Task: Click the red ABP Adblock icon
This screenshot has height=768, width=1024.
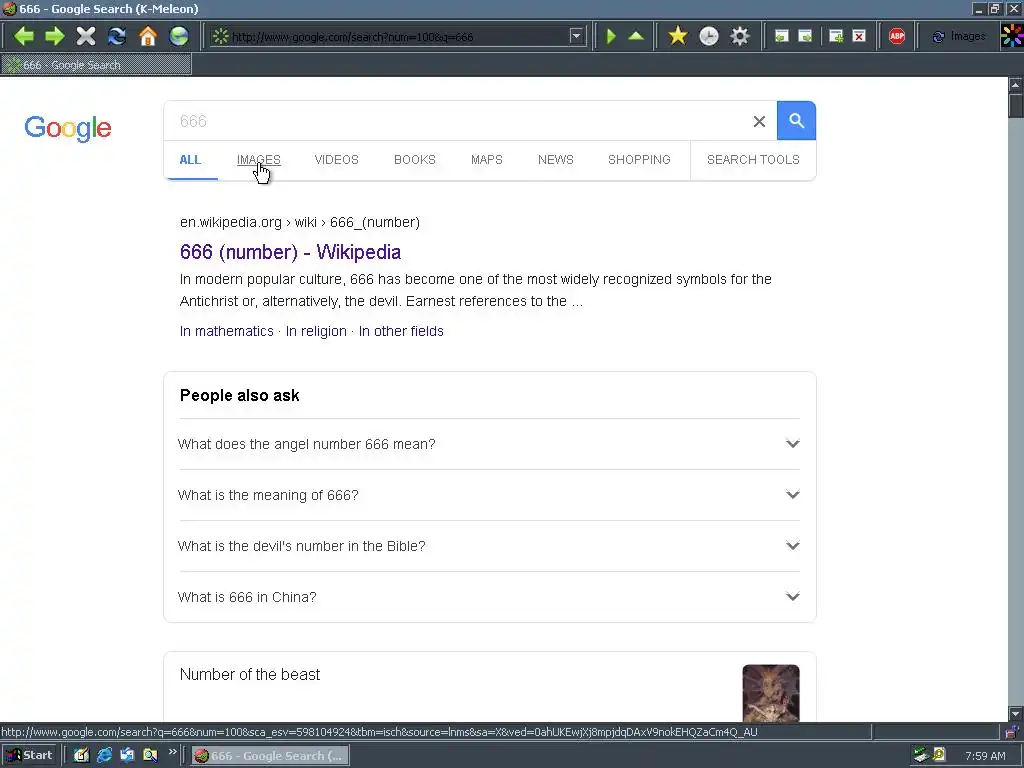Action: click(x=897, y=36)
